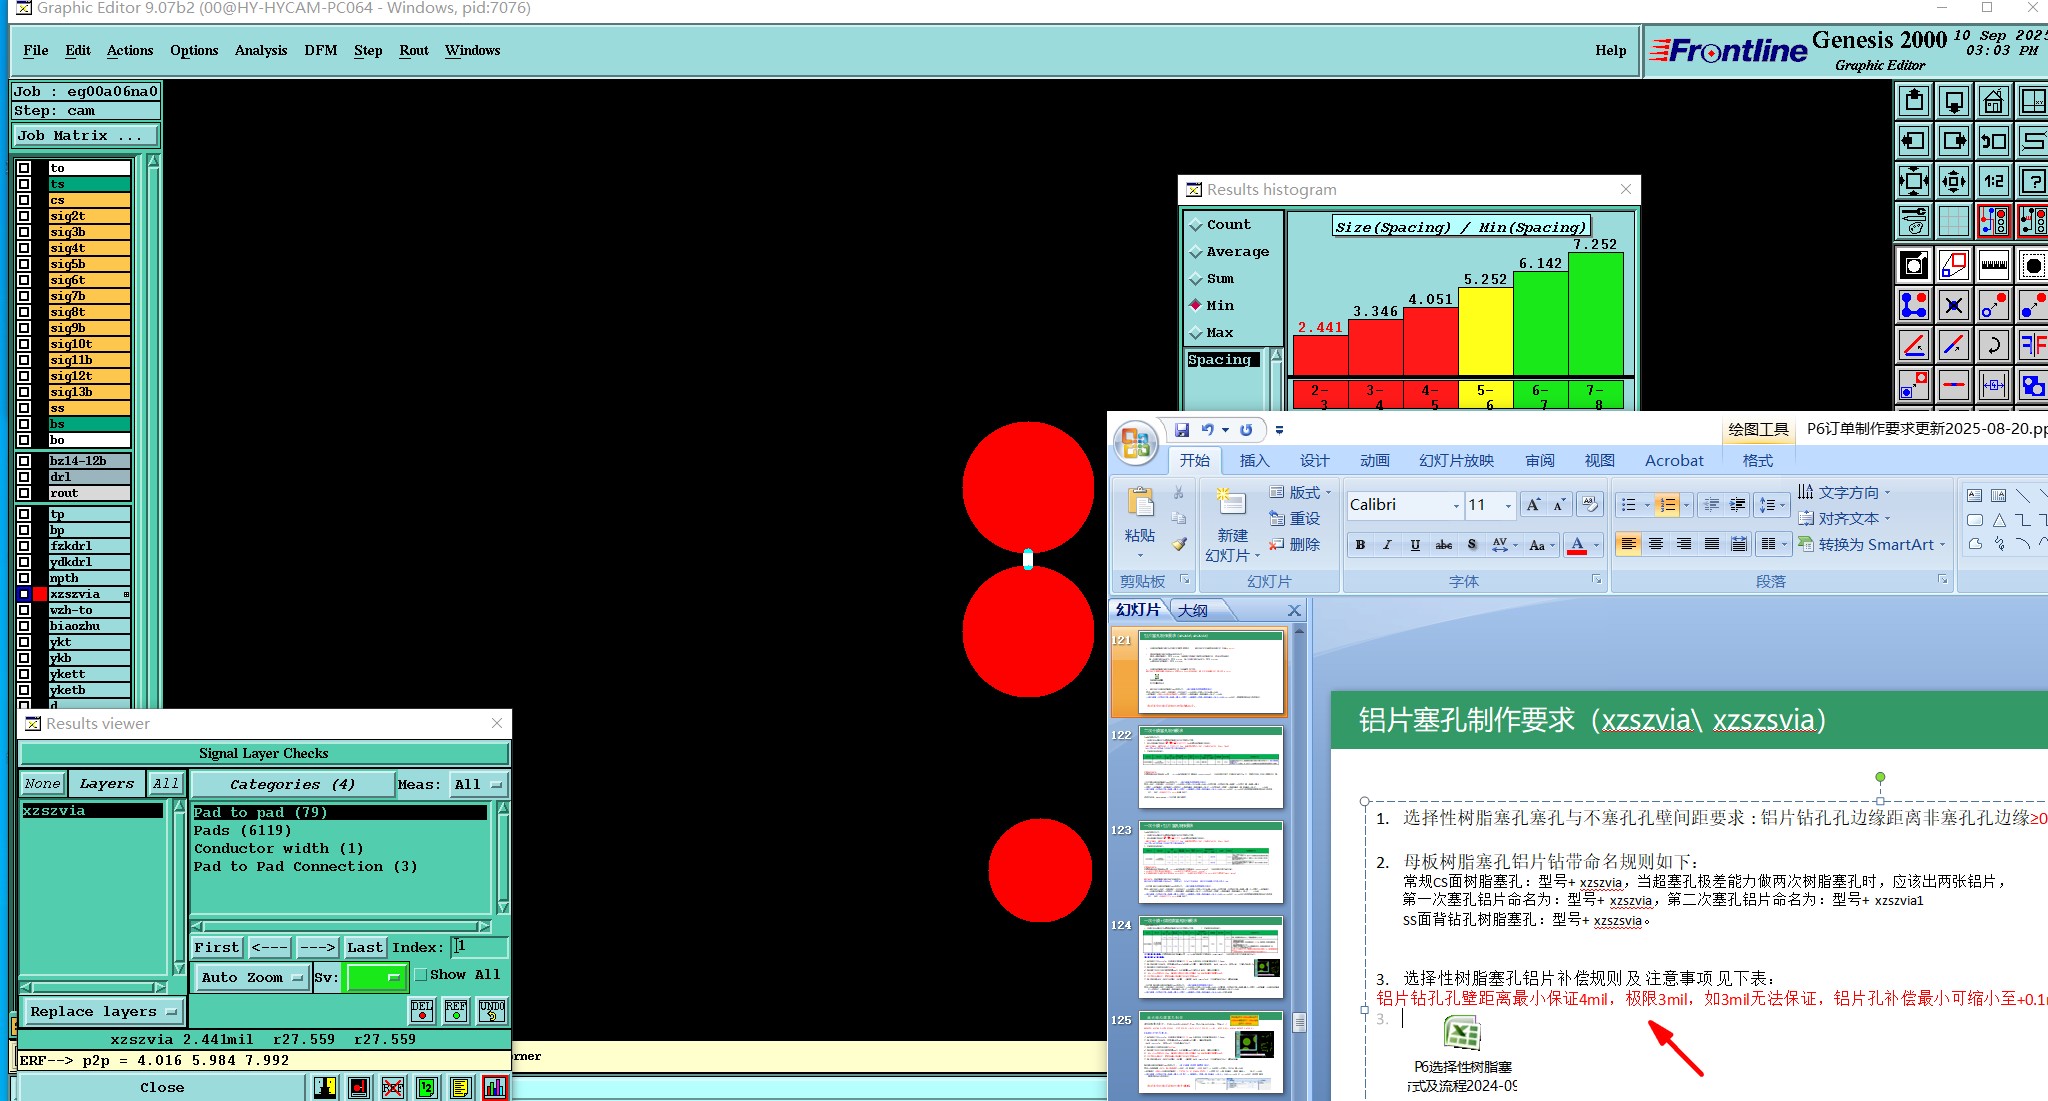The image size is (2048, 1101).
Task: Open the DFM menu
Action: click(x=320, y=50)
